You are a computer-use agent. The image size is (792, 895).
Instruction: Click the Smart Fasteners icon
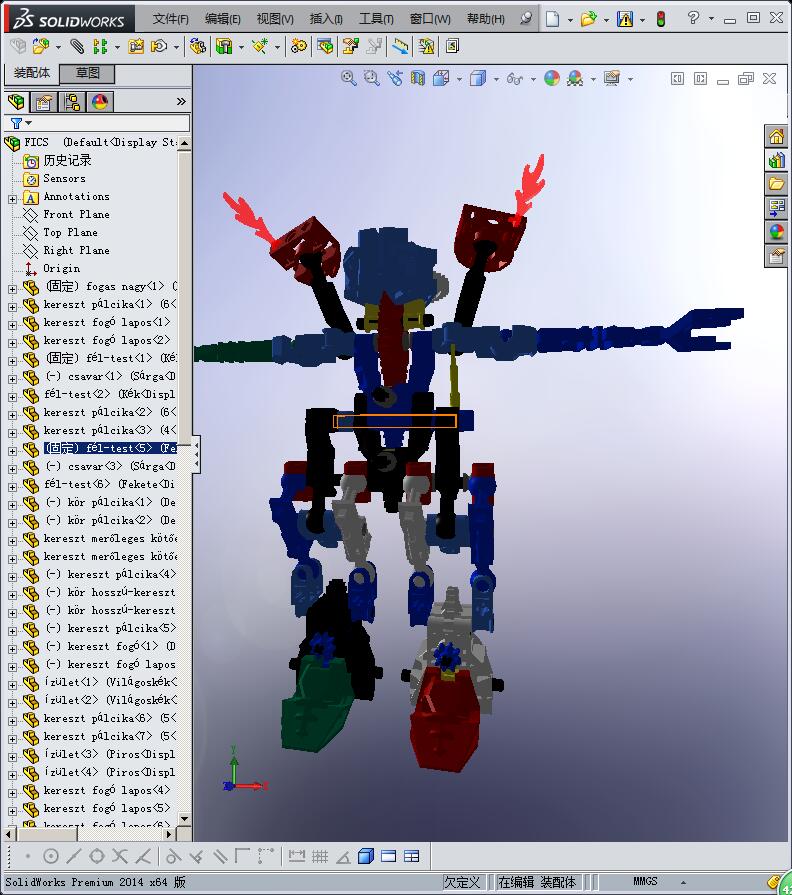click(x=136, y=46)
